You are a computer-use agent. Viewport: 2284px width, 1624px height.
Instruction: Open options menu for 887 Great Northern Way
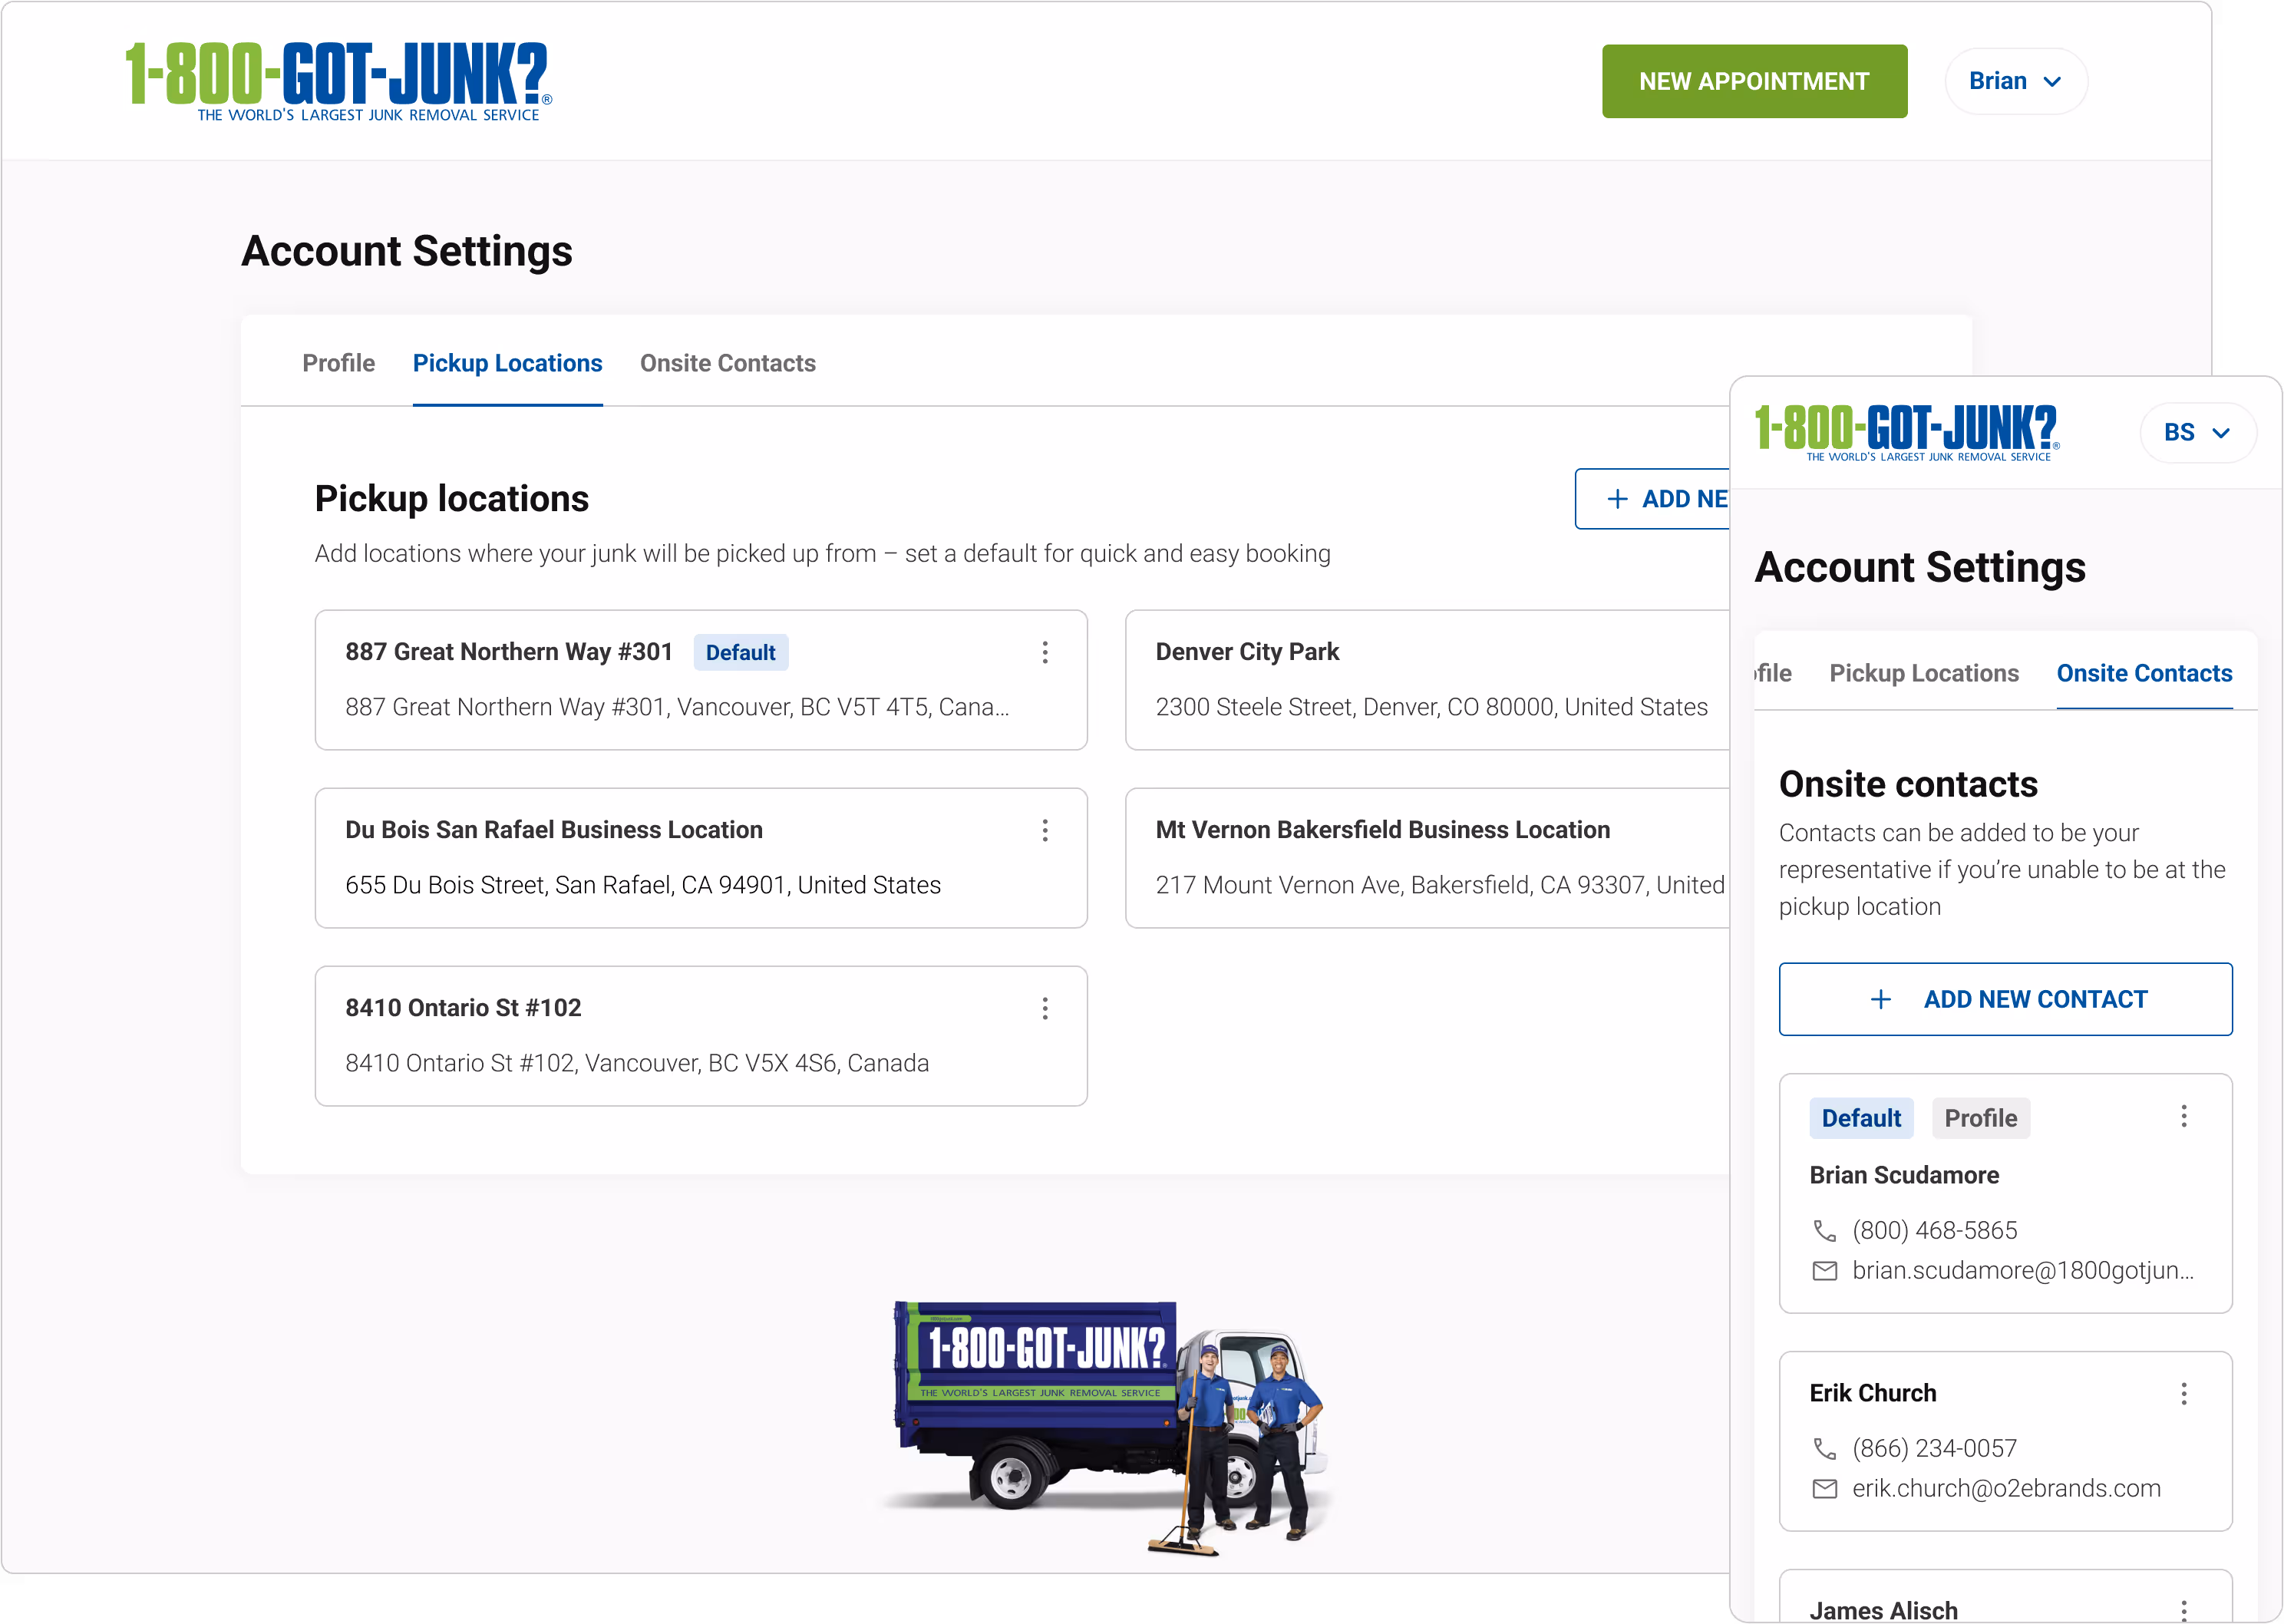tap(1045, 652)
